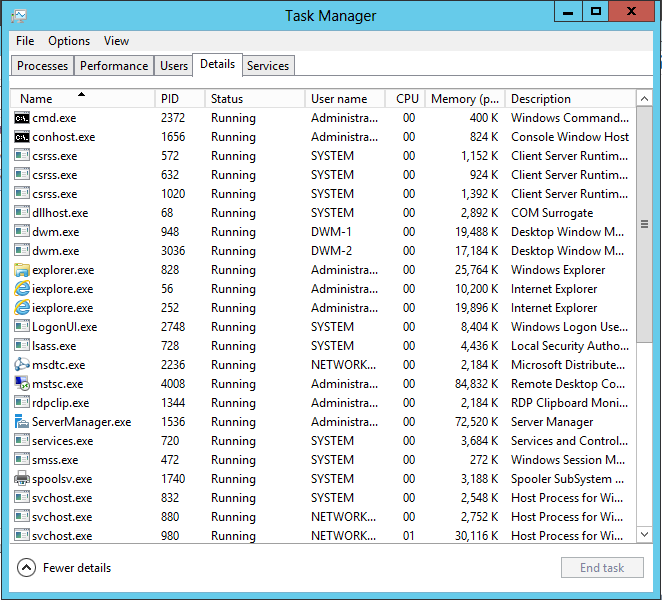This screenshot has height=600, width=662.
Task: Click the DWM-1 user name cell
Action: (x=331, y=232)
